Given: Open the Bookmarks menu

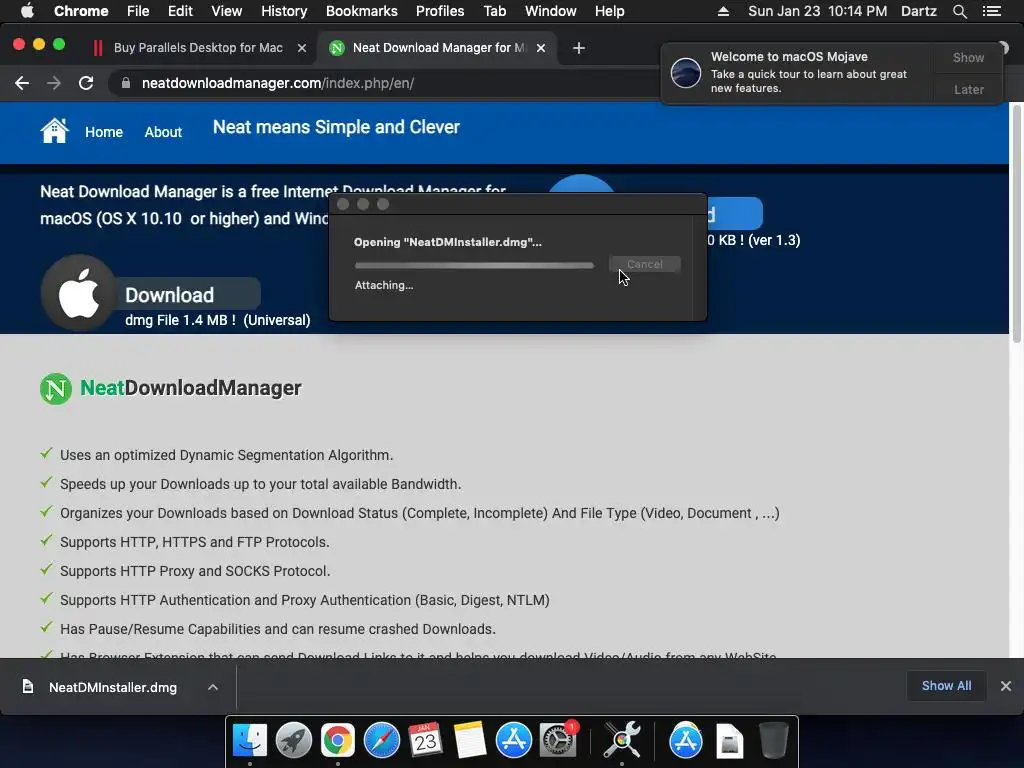Looking at the screenshot, I should [362, 11].
